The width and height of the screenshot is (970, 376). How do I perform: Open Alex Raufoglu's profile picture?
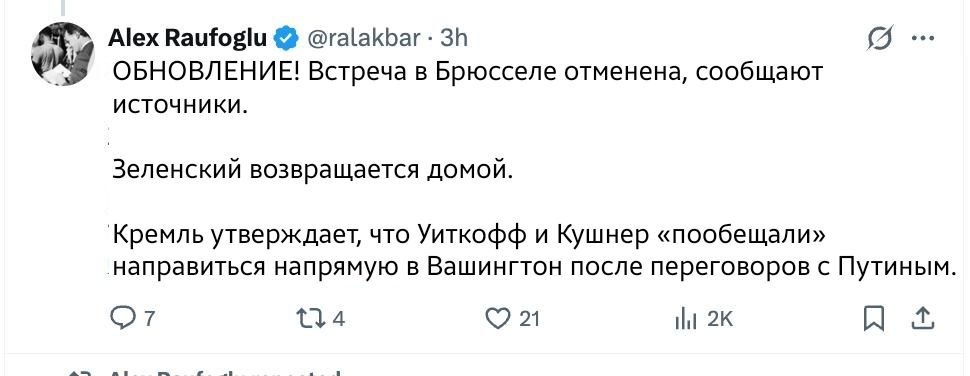(62, 54)
